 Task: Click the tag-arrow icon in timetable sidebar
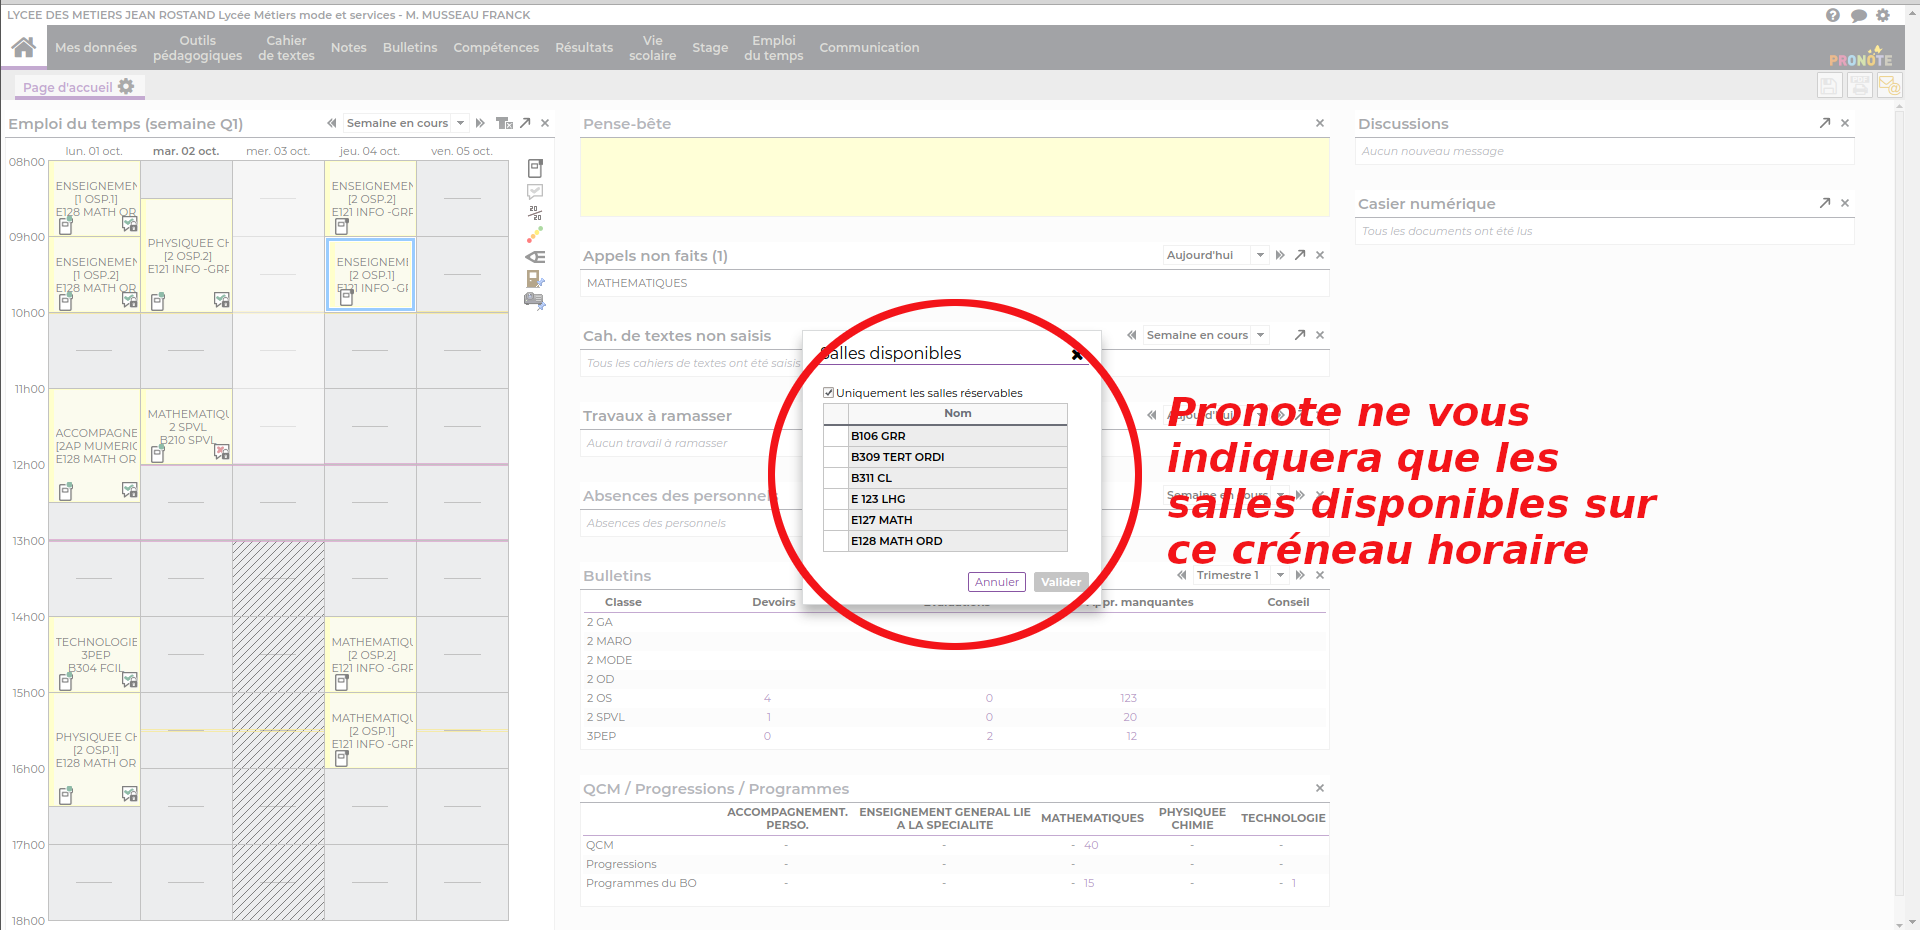click(x=535, y=257)
